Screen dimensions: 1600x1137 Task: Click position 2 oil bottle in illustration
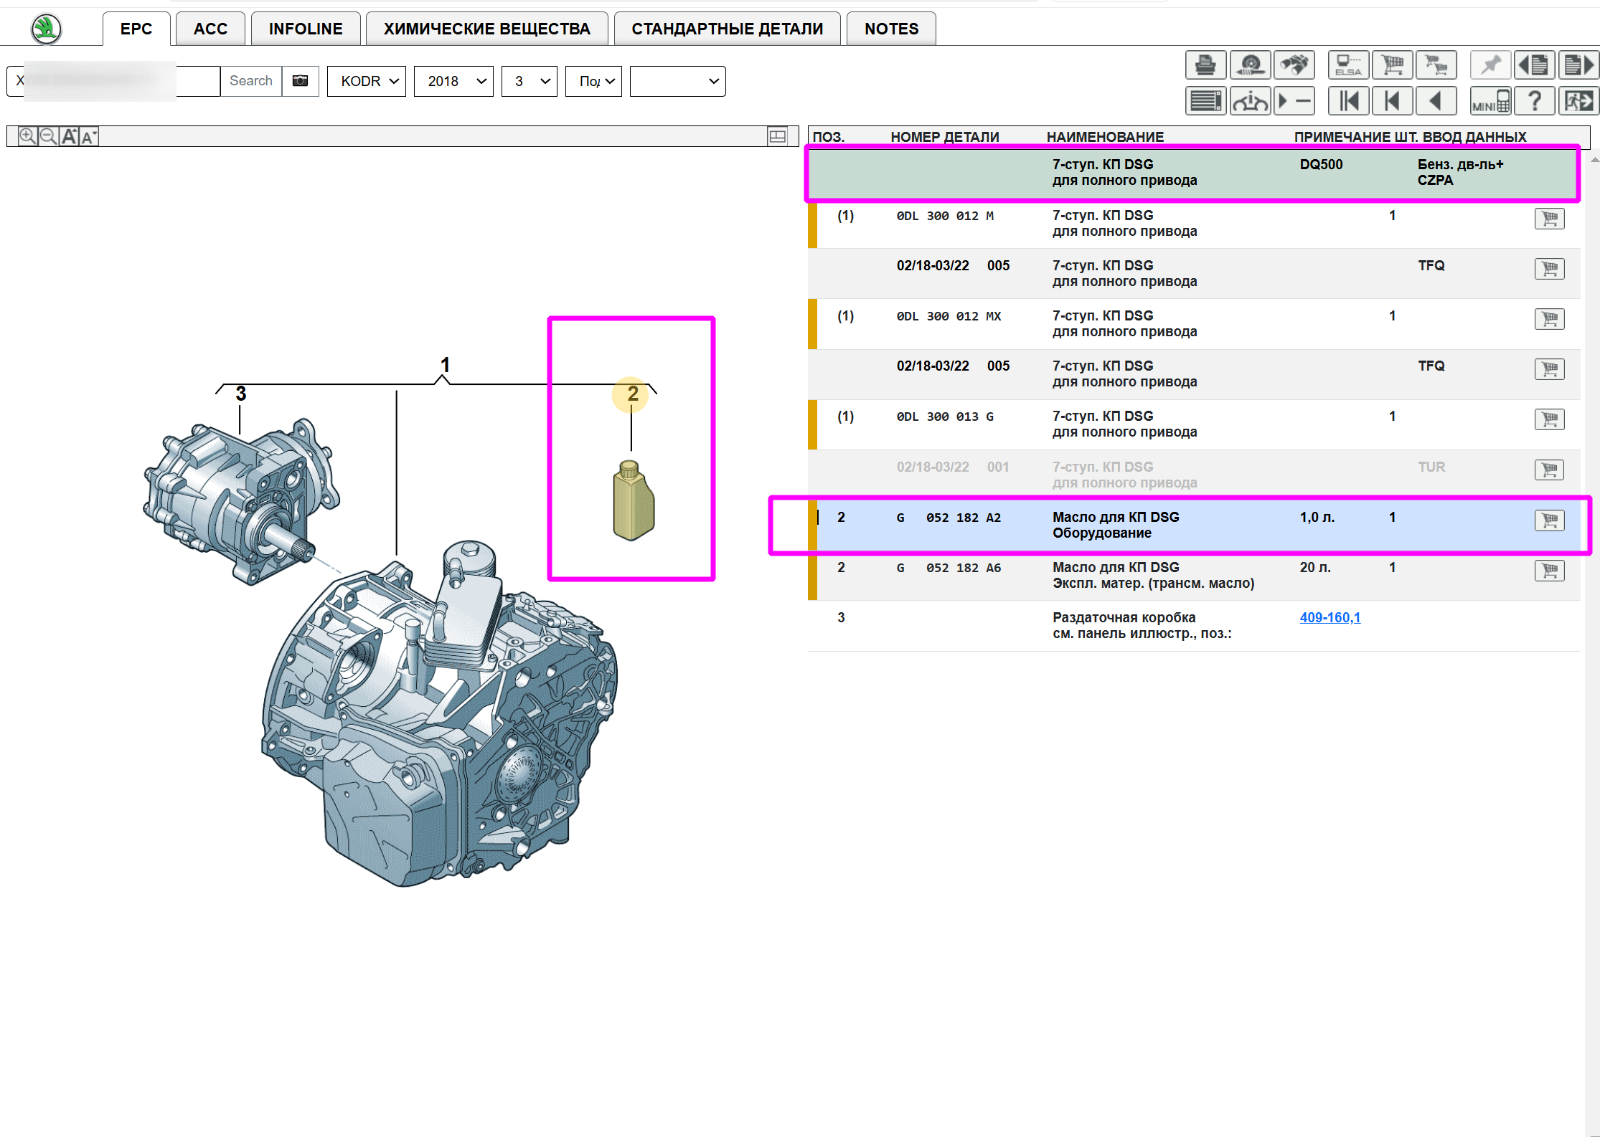pyautogui.click(x=633, y=501)
